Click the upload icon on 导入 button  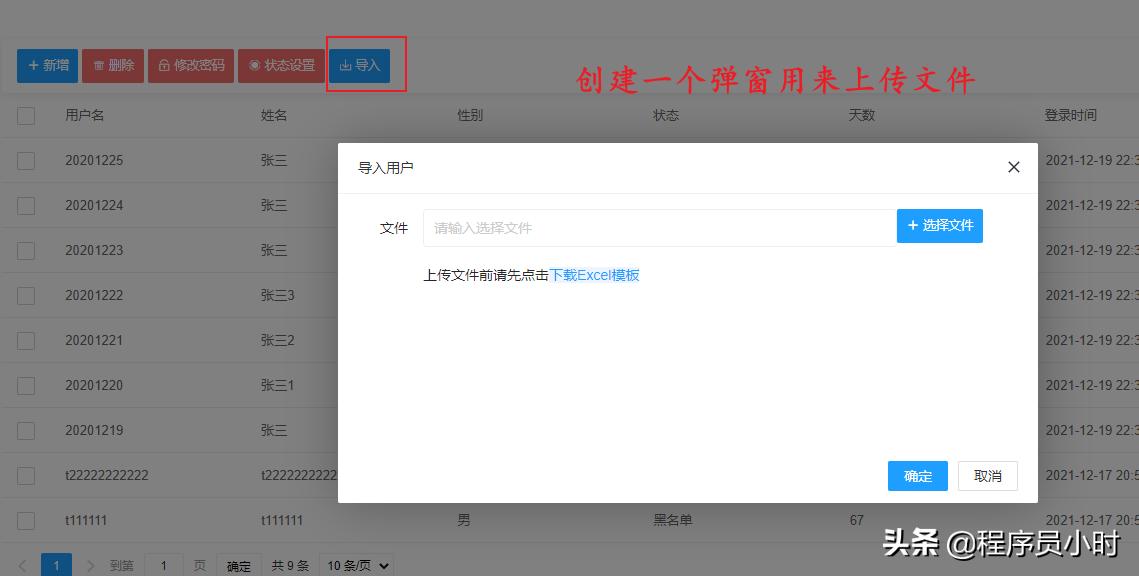347,66
